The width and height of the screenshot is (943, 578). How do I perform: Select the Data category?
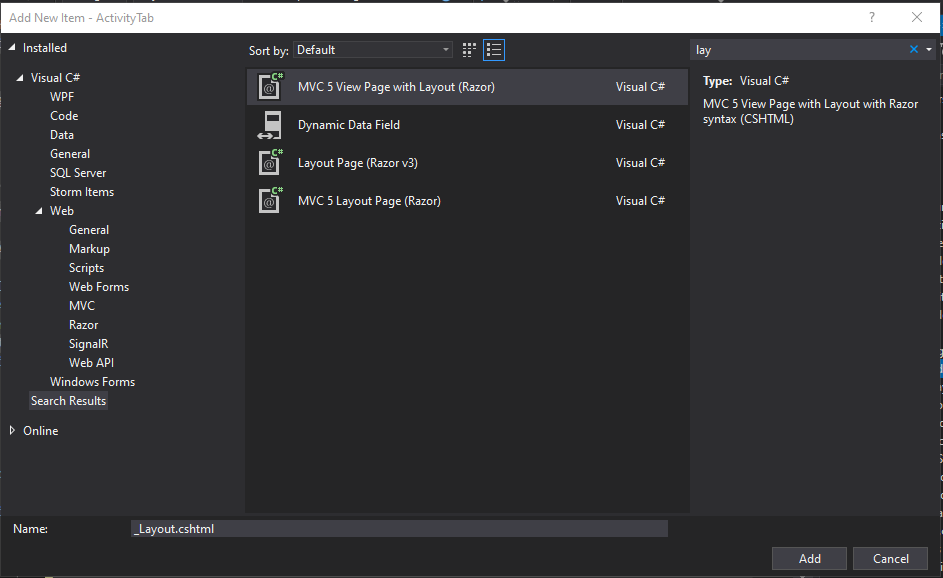pyautogui.click(x=62, y=135)
